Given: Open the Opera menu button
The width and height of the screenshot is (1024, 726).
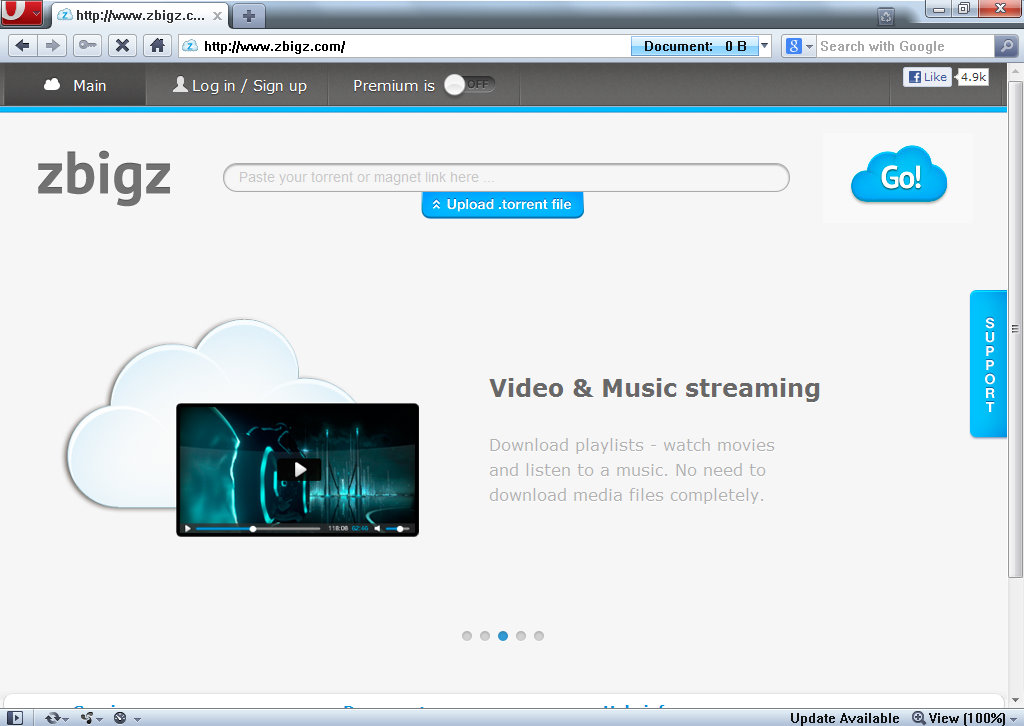Looking at the screenshot, I should [21, 12].
